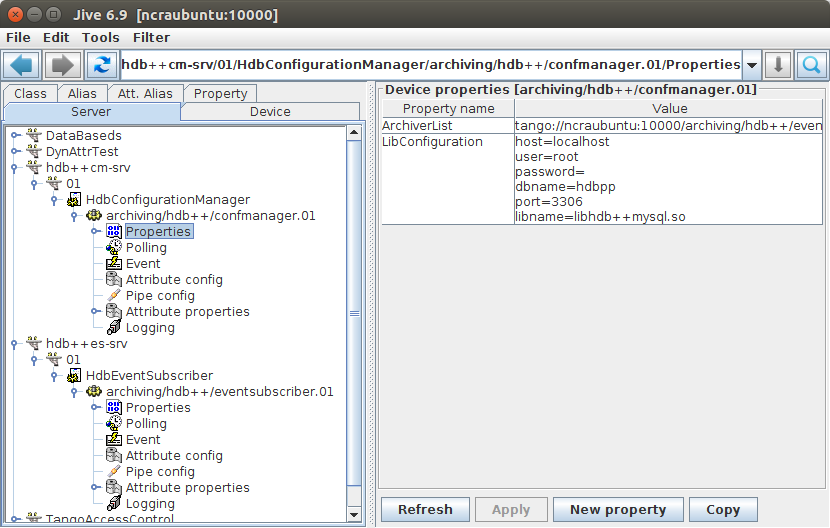Click the Polling clock icon under eventsubscriber.01

click(114, 423)
